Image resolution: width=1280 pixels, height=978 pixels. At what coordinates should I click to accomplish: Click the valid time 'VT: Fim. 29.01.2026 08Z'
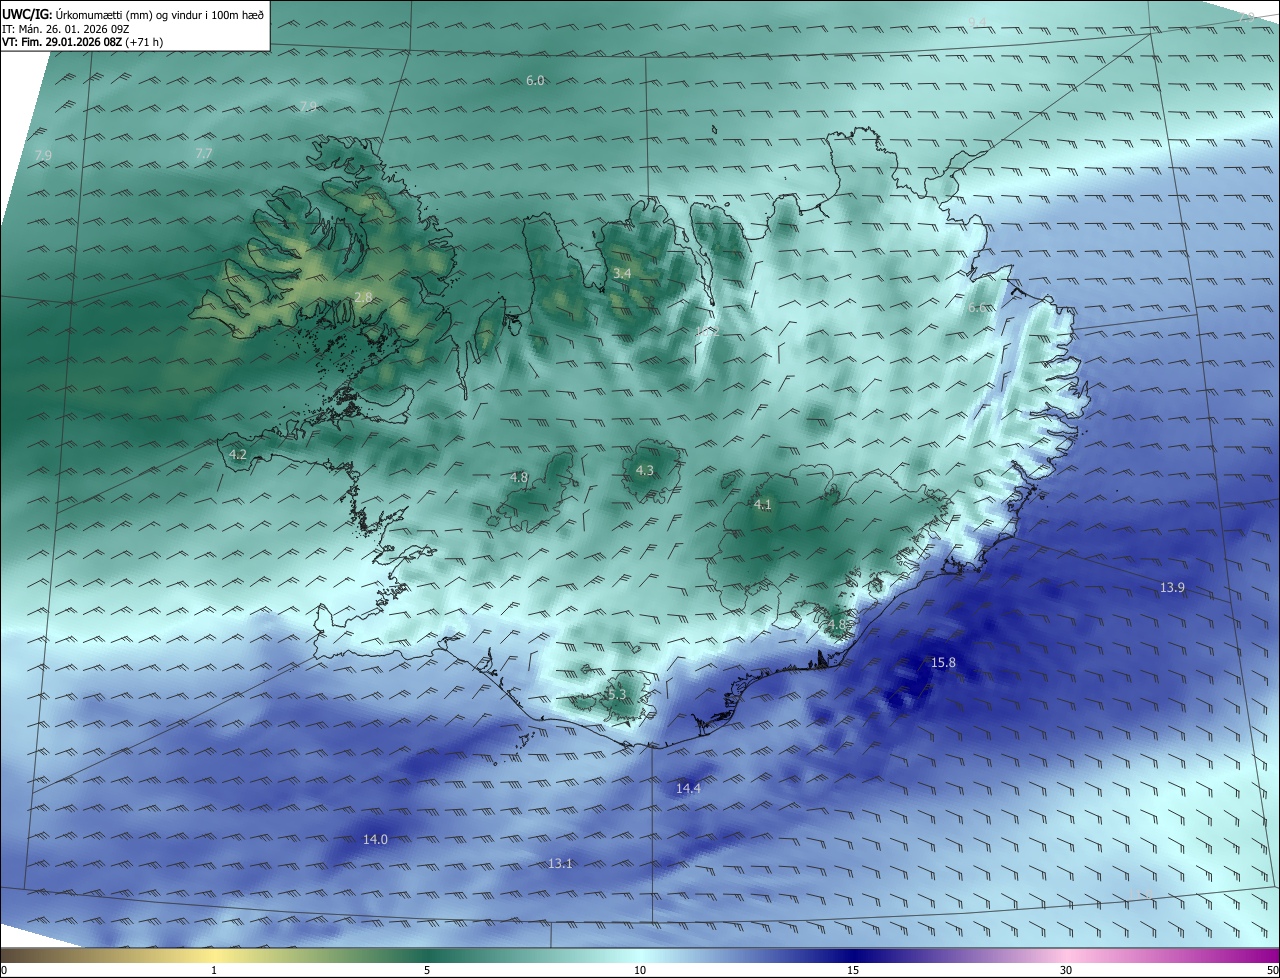tap(62, 42)
